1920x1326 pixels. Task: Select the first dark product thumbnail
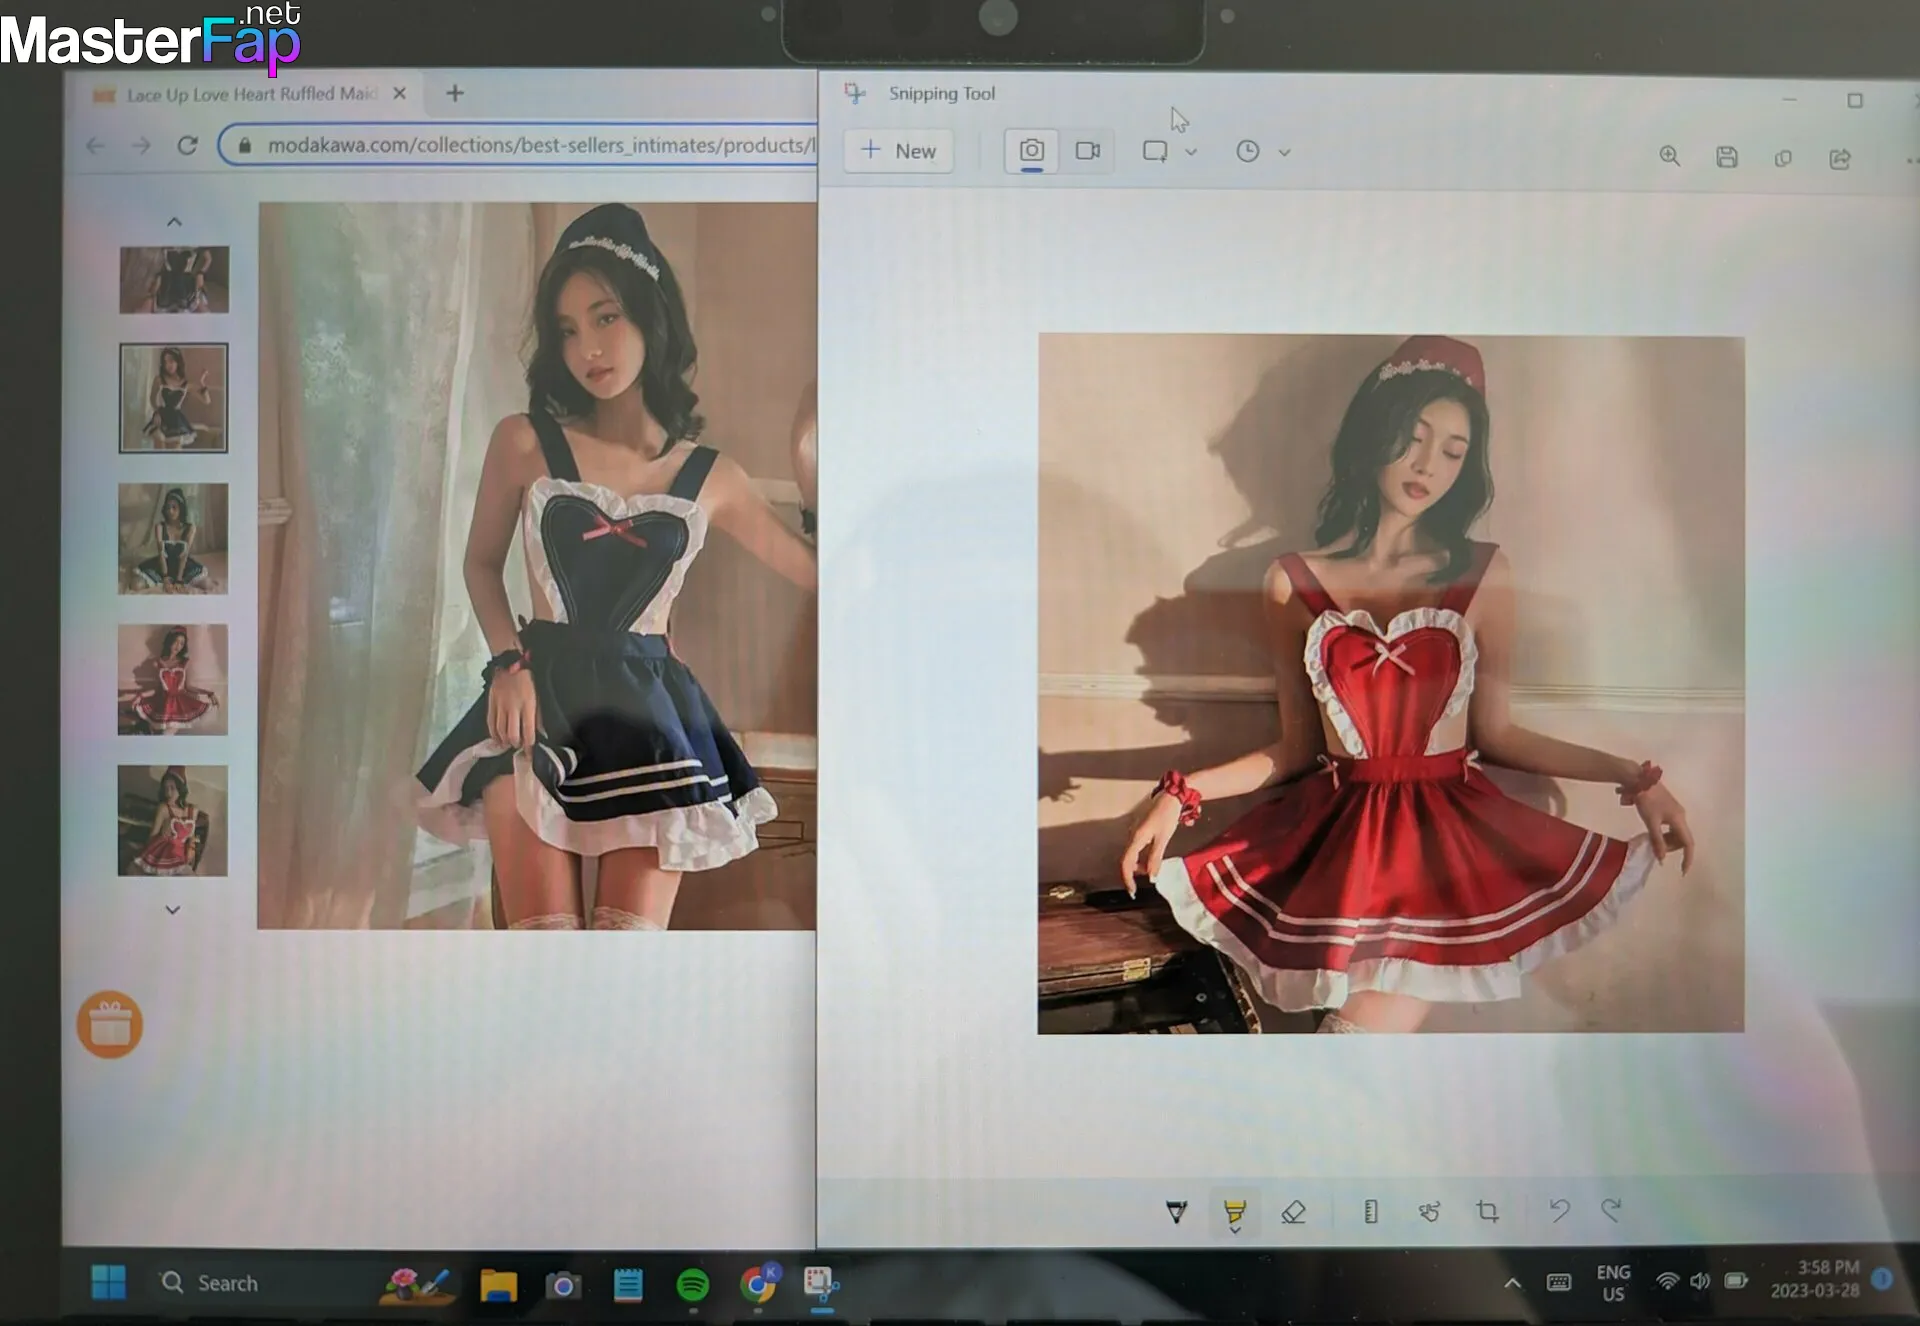click(x=174, y=280)
